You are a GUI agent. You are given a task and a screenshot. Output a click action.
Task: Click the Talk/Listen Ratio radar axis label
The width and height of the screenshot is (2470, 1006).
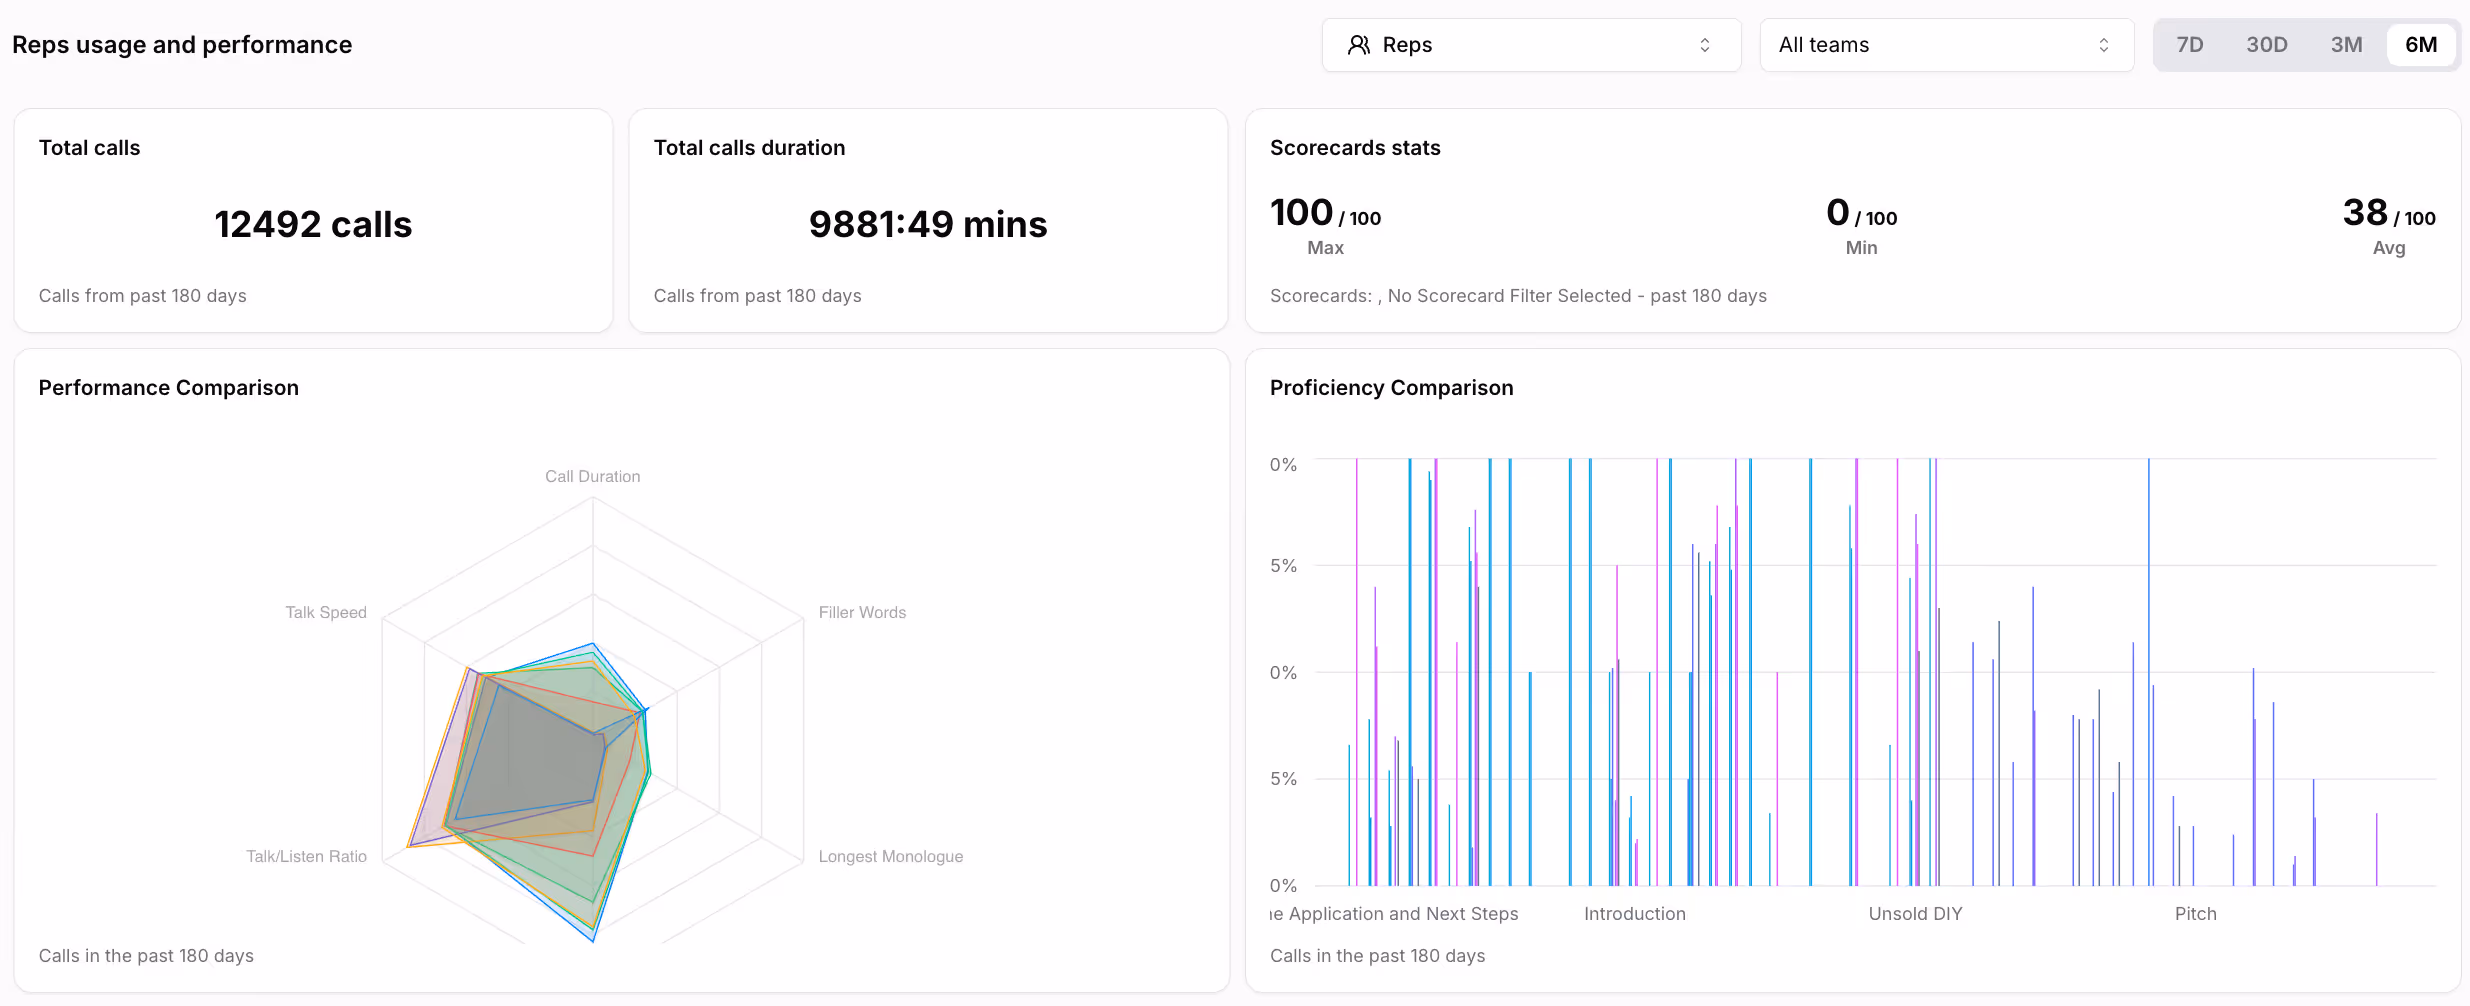[x=307, y=856]
